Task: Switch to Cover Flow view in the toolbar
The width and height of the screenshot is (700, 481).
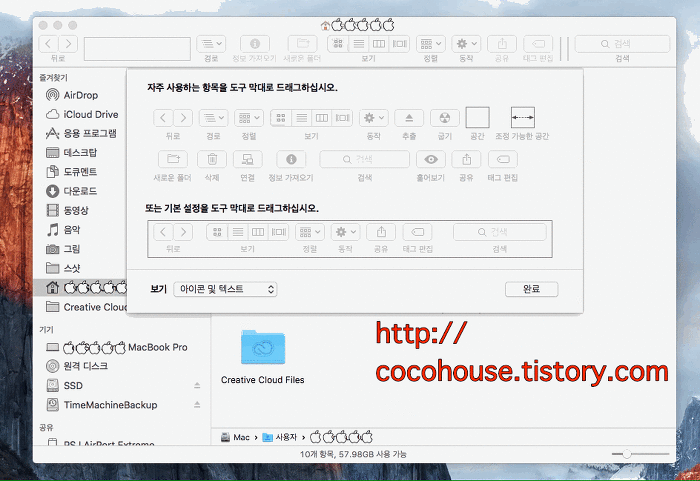Action: pyautogui.click(x=399, y=44)
